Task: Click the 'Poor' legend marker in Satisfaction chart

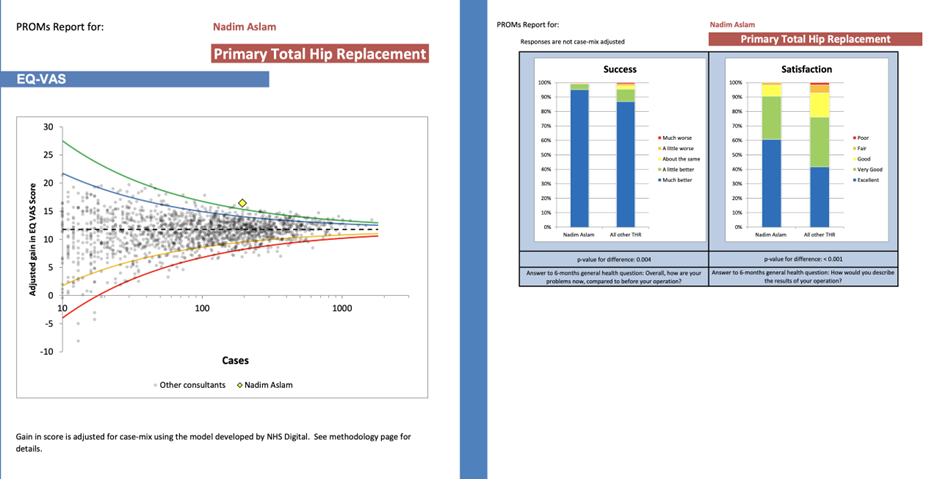Action: (852, 137)
